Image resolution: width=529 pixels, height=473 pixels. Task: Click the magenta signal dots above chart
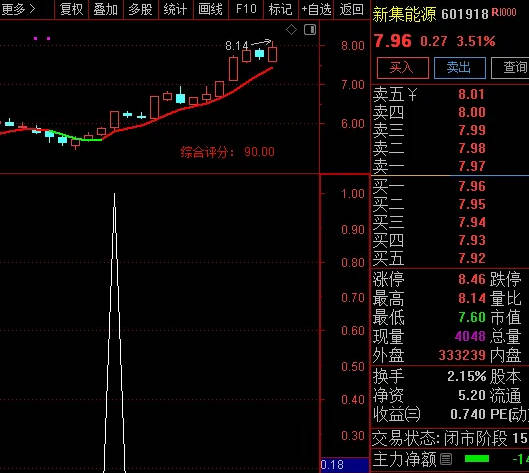click(x=42, y=38)
